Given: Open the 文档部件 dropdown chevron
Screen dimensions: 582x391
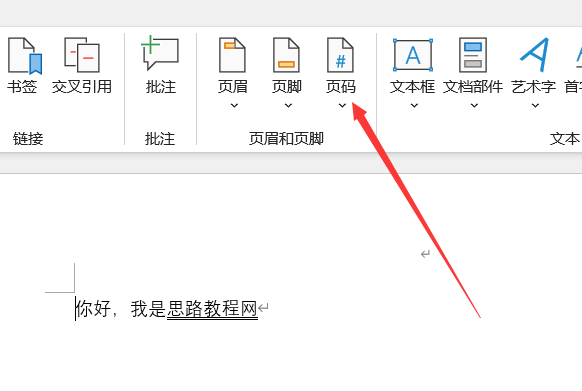Looking at the screenshot, I should tap(474, 105).
